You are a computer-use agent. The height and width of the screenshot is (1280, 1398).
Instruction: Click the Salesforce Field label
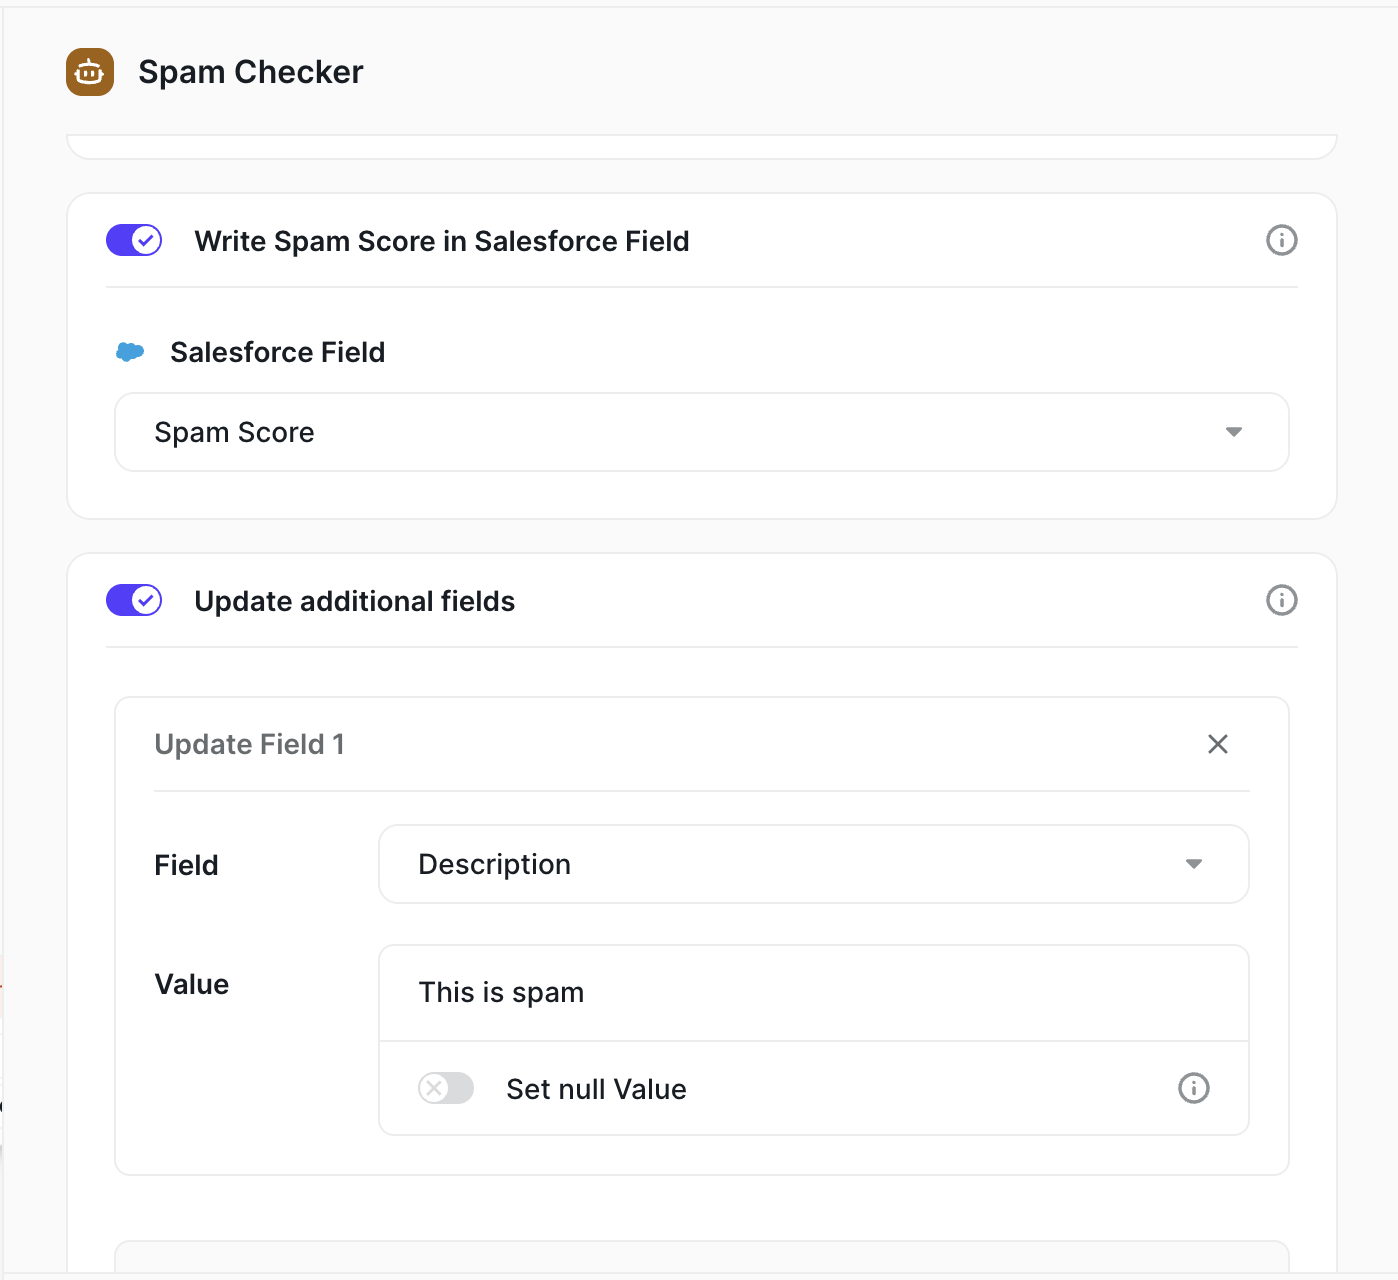[x=277, y=352]
